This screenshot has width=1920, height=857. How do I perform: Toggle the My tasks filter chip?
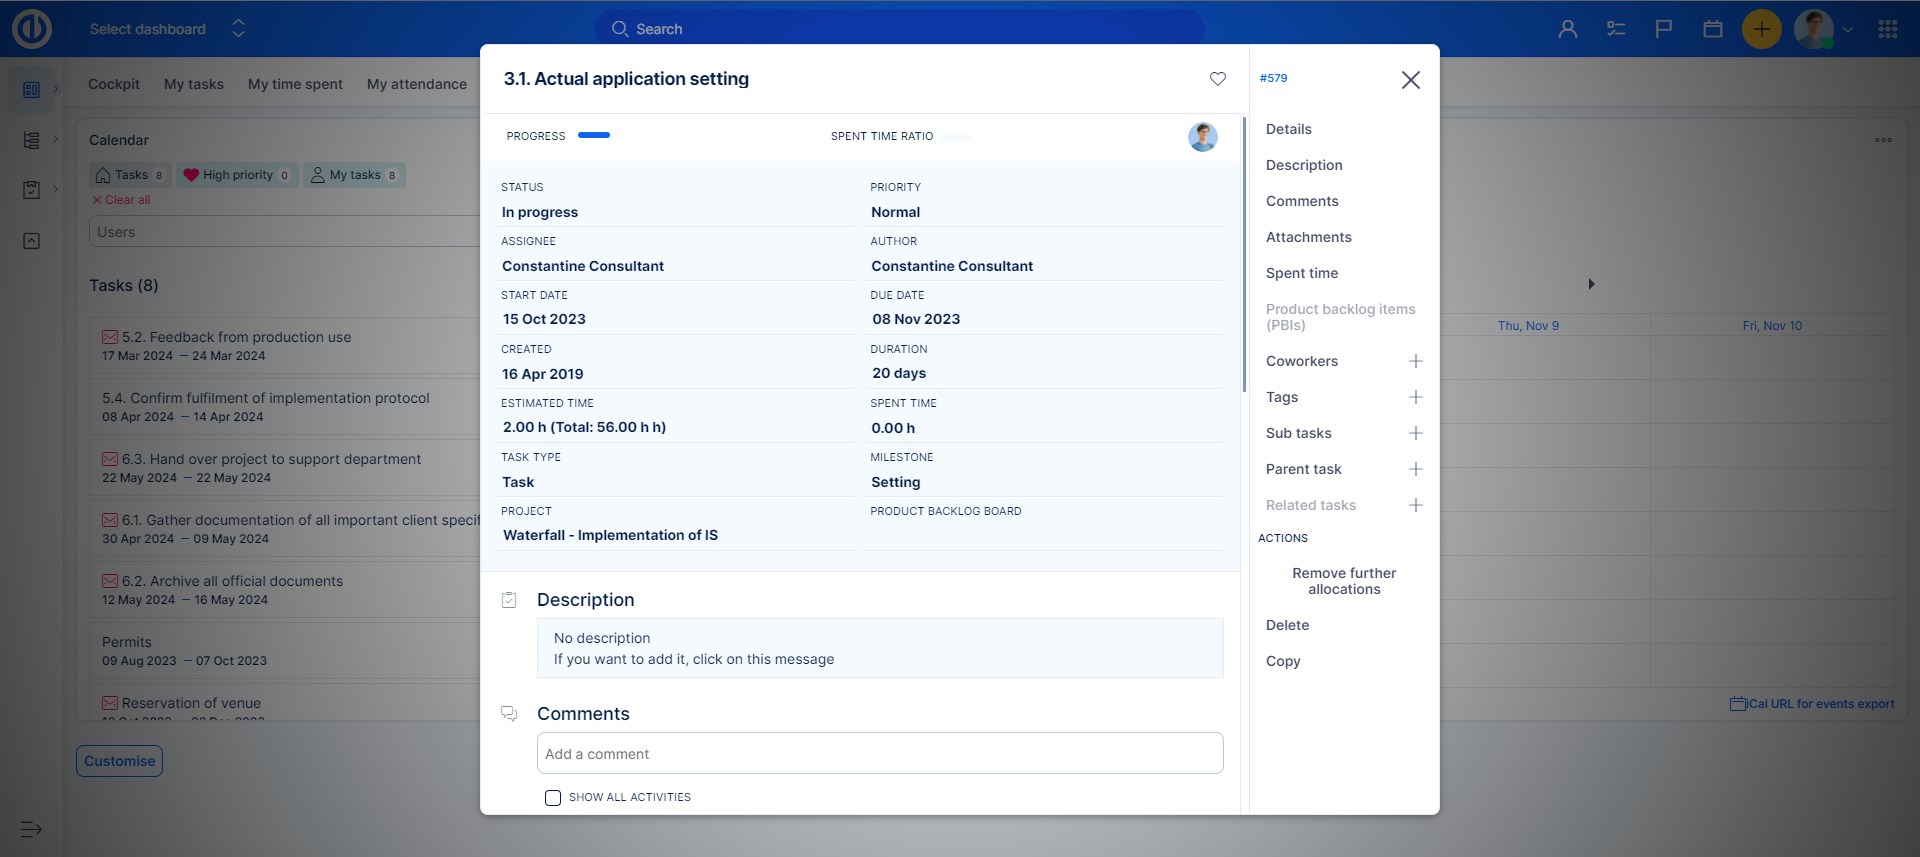[354, 175]
